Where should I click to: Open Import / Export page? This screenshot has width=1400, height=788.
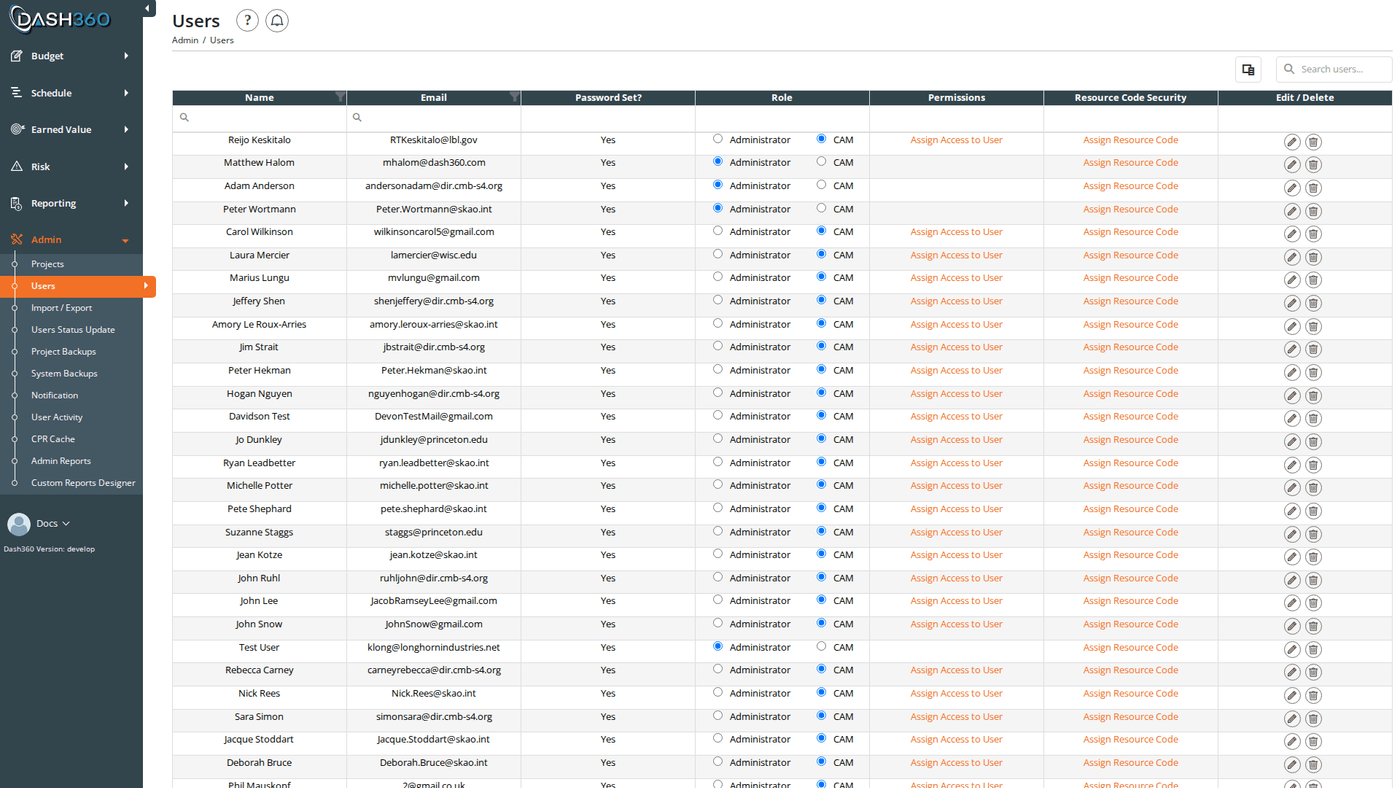(61, 308)
